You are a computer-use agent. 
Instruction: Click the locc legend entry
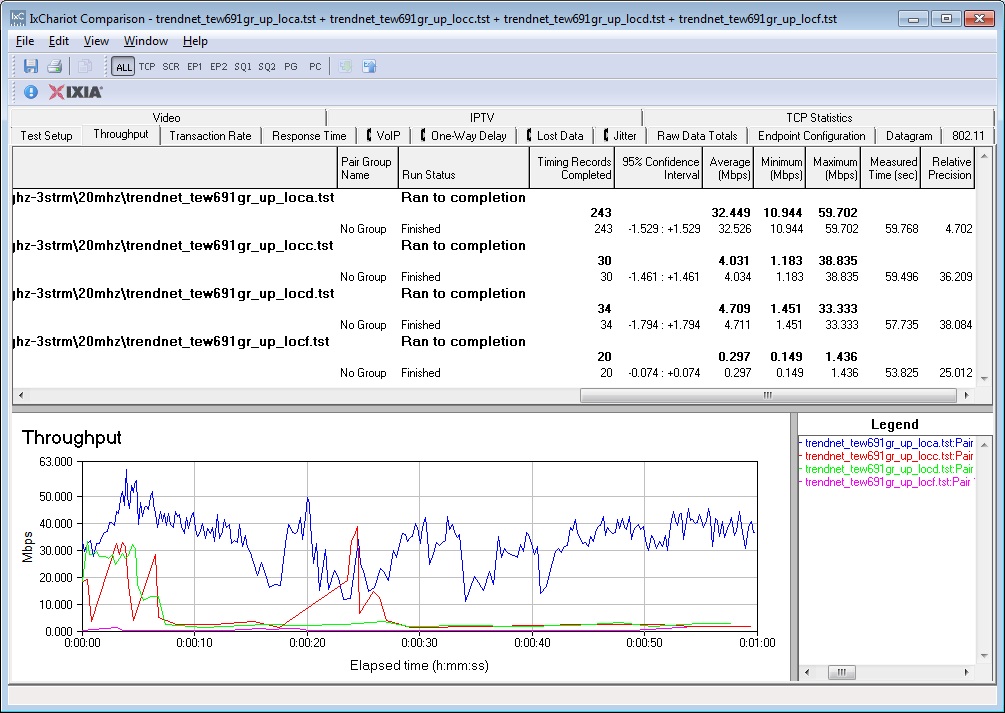888,456
